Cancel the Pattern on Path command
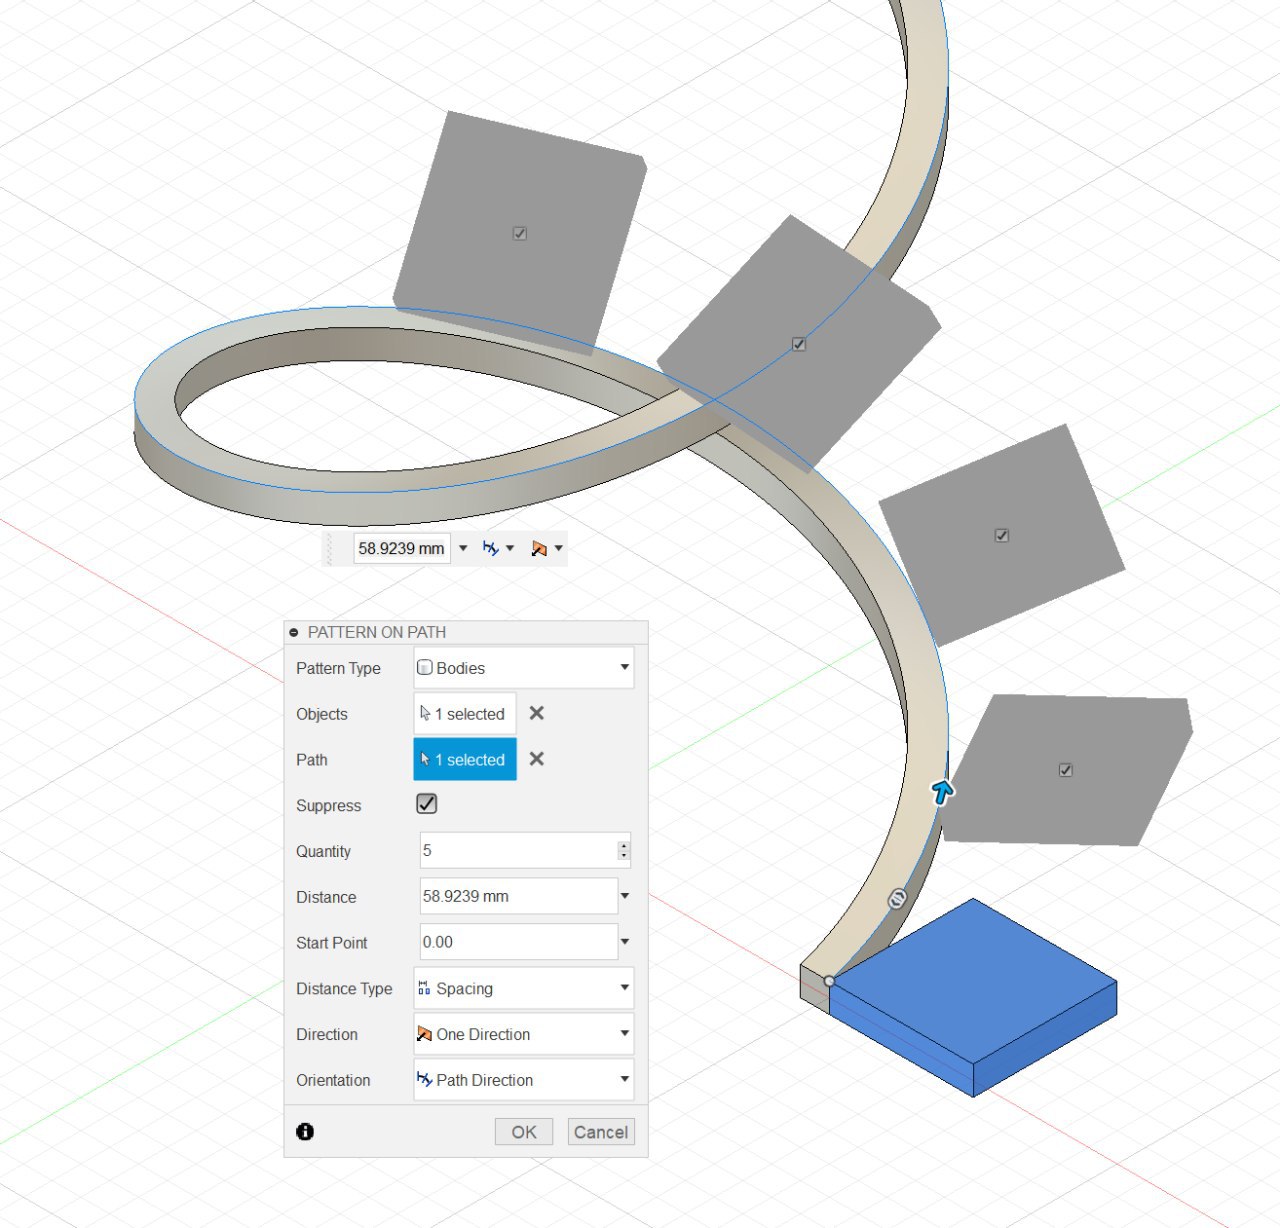Image resolution: width=1280 pixels, height=1228 pixels. [601, 1132]
